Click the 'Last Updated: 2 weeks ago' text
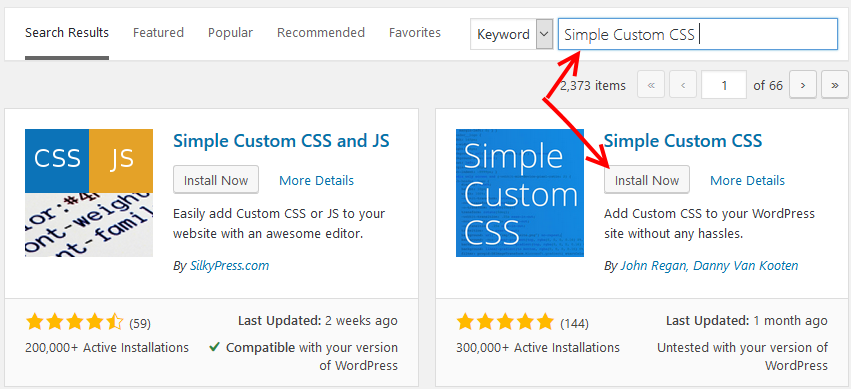Image resolution: width=851 pixels, height=389 pixels. [x=317, y=321]
